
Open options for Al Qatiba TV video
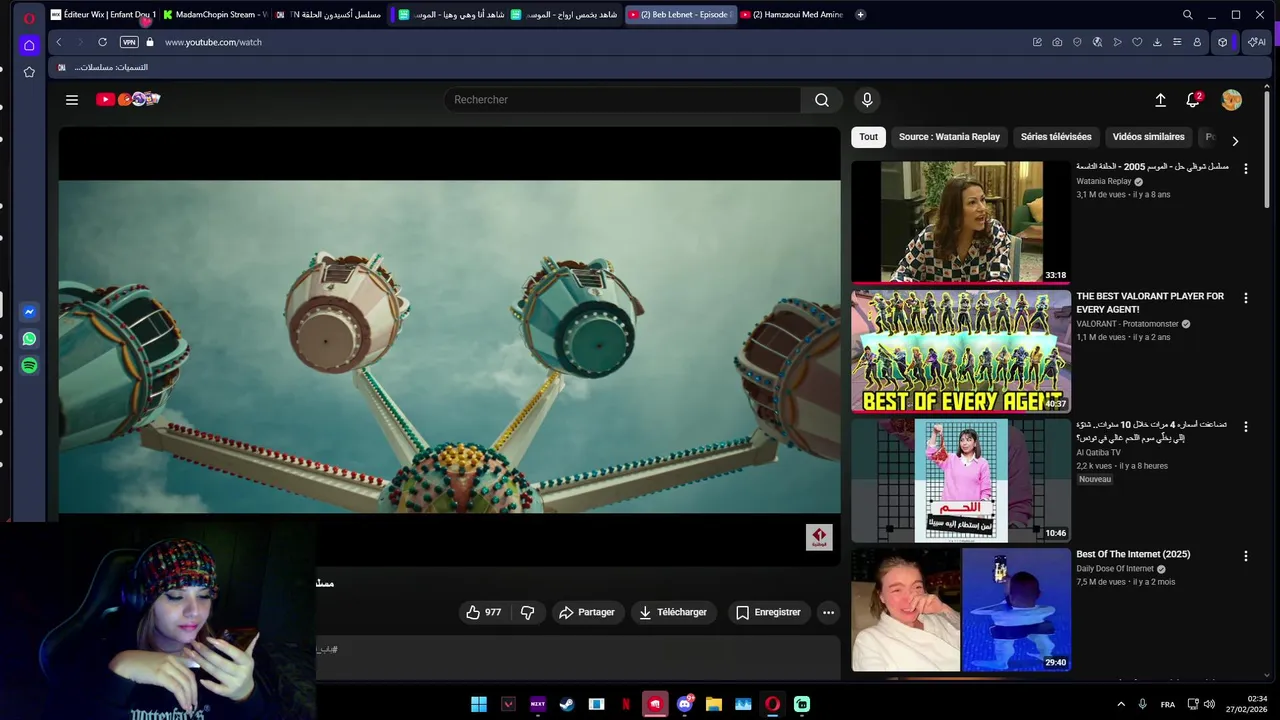pyautogui.click(x=1245, y=427)
